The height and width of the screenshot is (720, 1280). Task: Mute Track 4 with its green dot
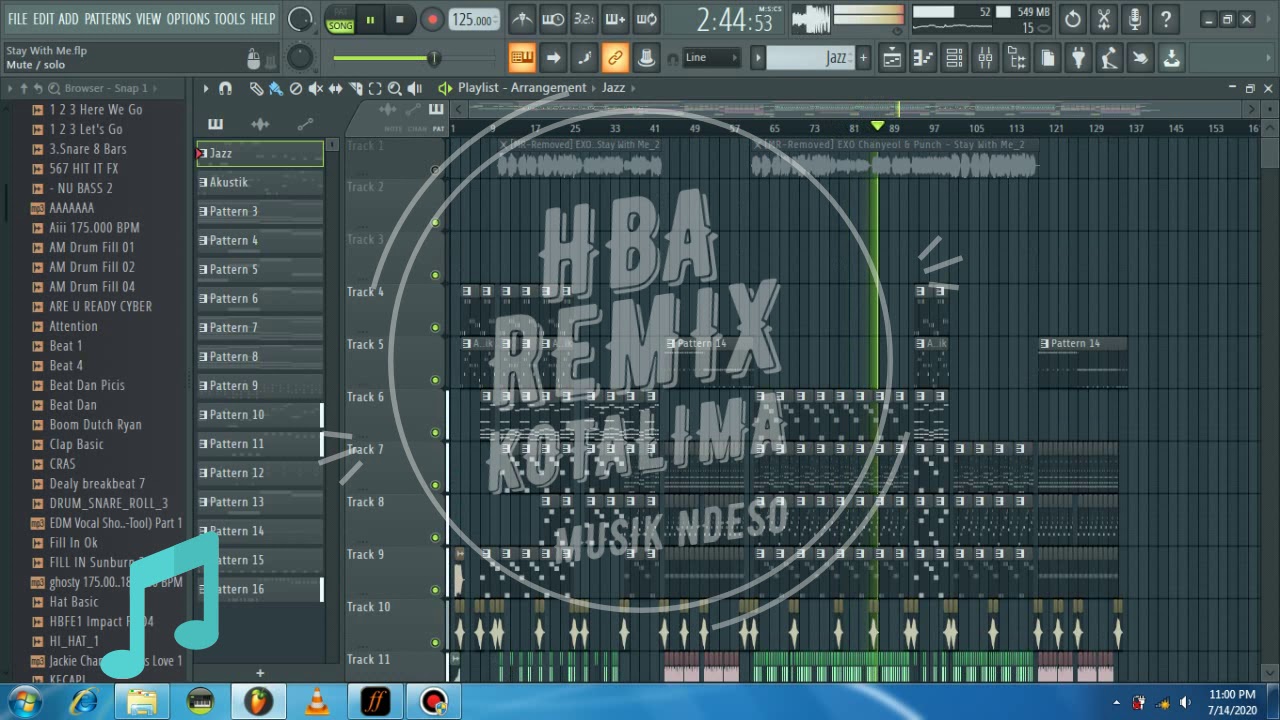click(435, 327)
